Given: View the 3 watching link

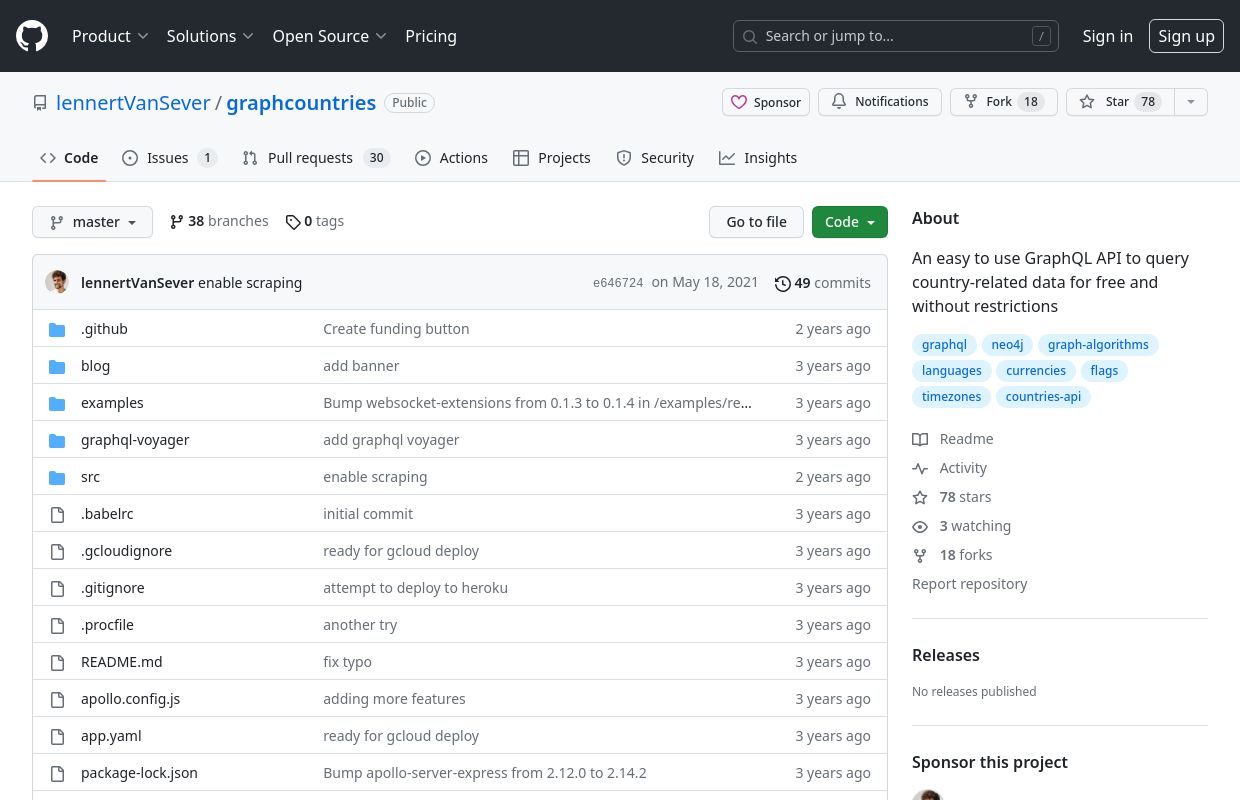Looking at the screenshot, I should pos(962,526).
